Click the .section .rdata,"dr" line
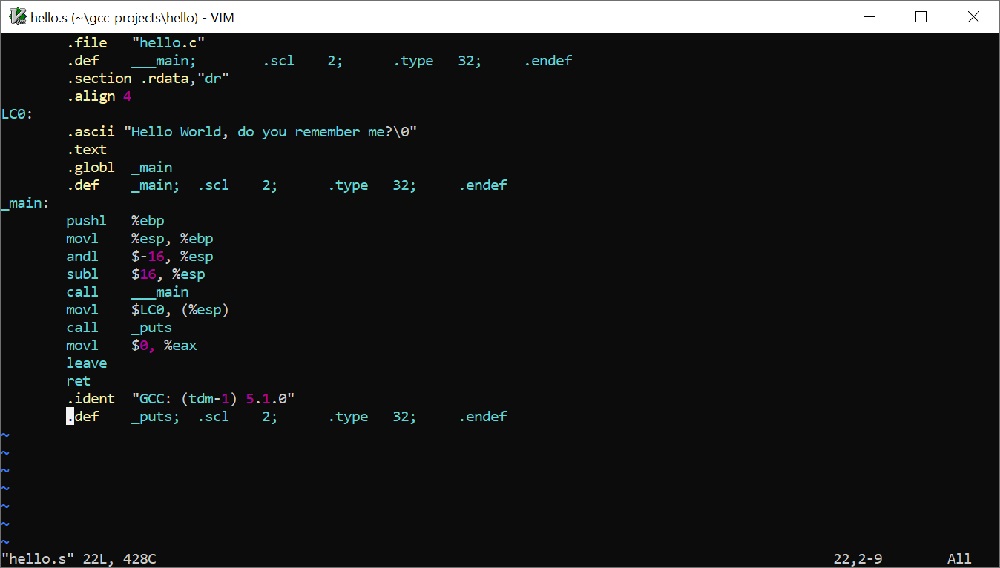Screen dimensions: 1000x568 click(148, 78)
